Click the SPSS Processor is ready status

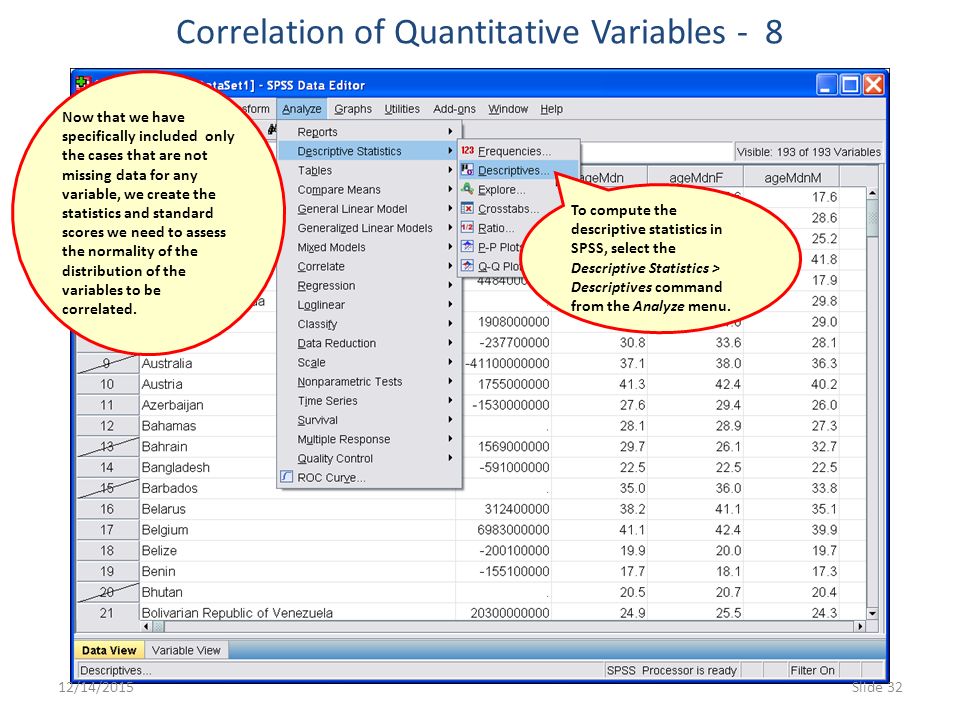[672, 670]
